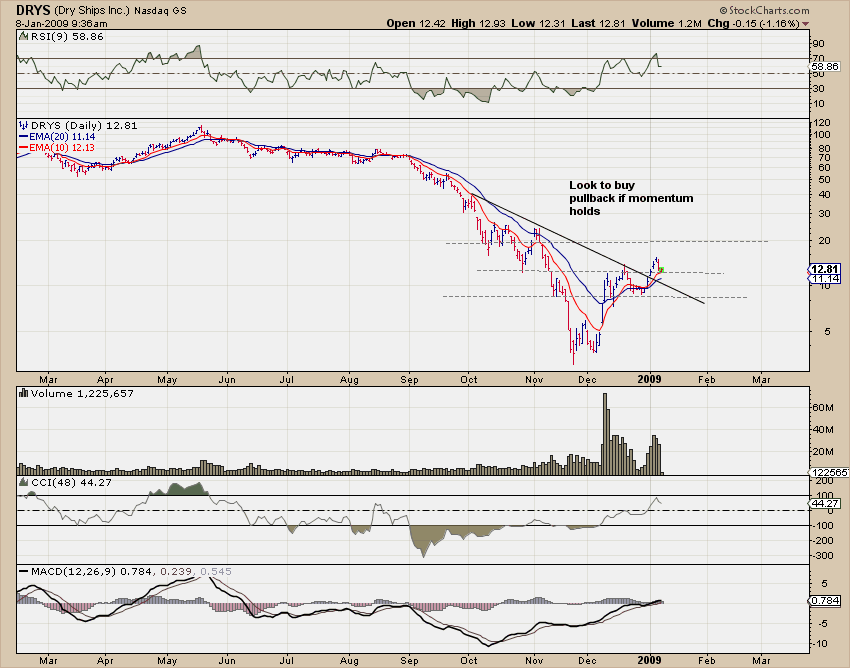Click the 0.545 MACD histogram value
The height and width of the screenshot is (668, 850).
216,571
